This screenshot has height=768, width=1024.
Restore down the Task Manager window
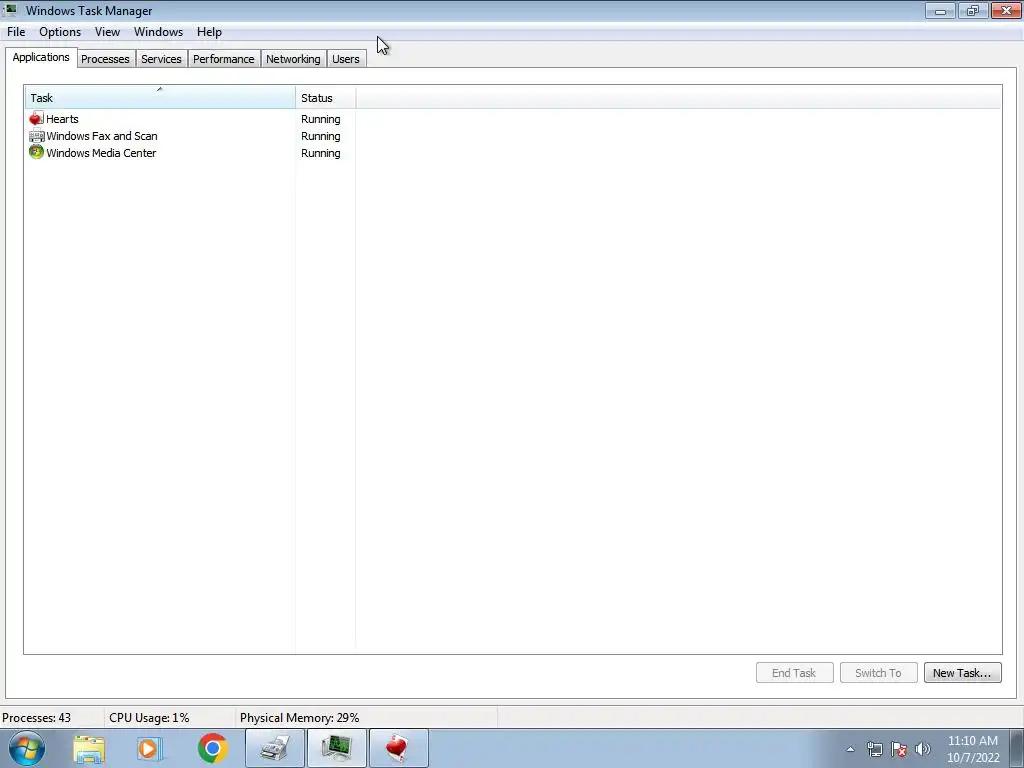[x=973, y=10]
